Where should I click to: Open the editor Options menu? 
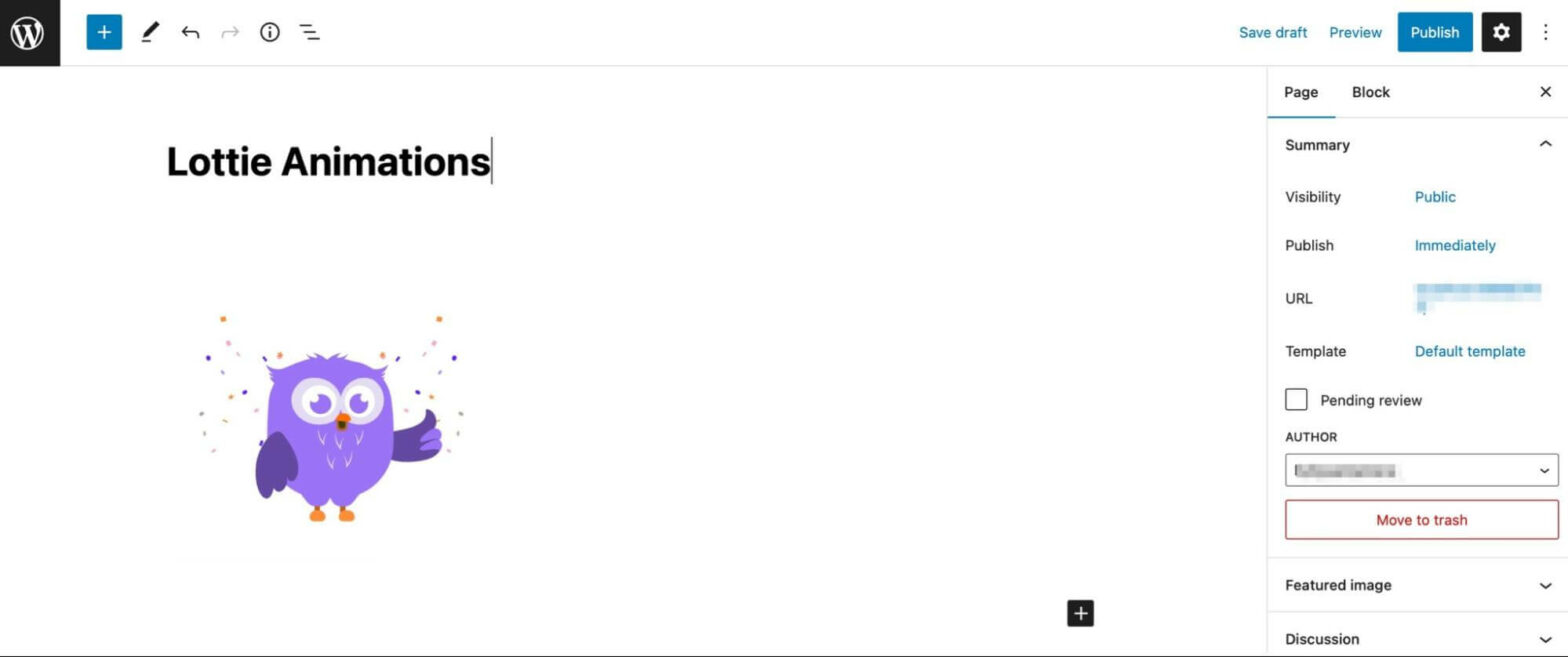[1545, 31]
